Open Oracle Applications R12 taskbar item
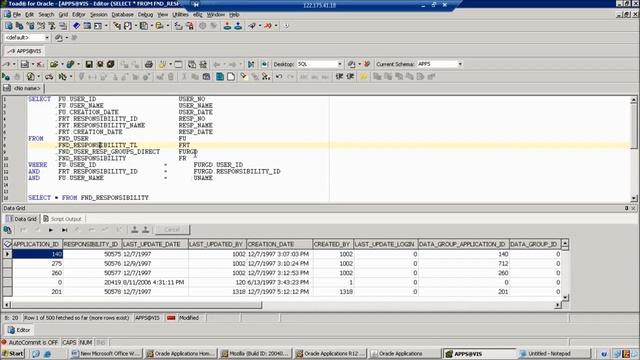This screenshot has width=640, height=360. point(331,353)
